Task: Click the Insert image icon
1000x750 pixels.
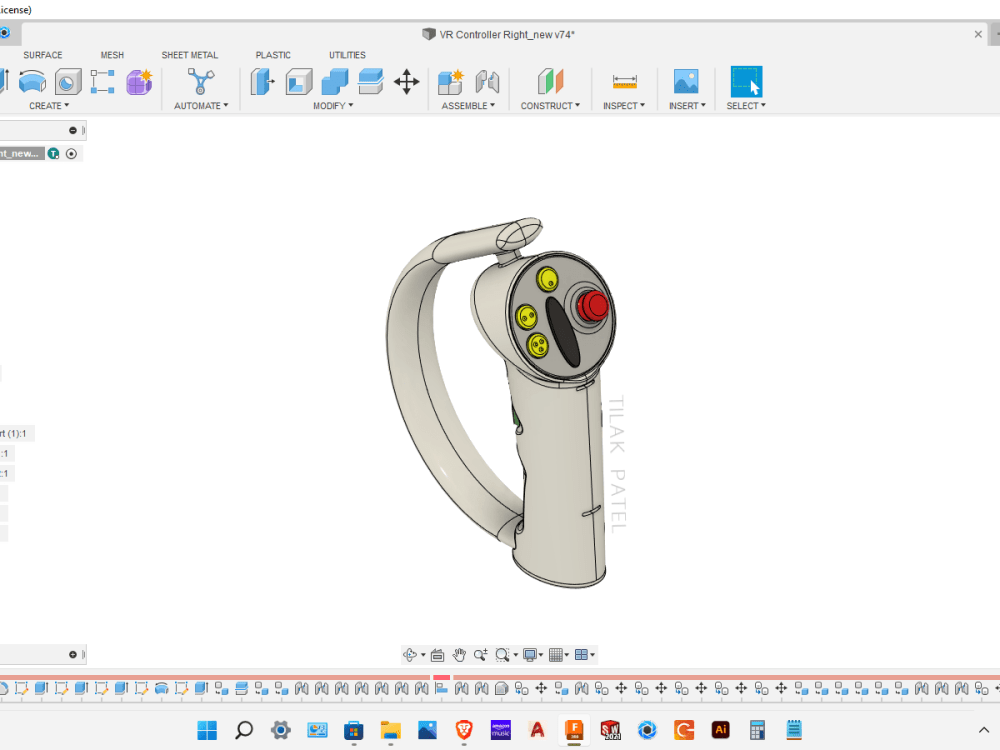Action: [x=686, y=82]
